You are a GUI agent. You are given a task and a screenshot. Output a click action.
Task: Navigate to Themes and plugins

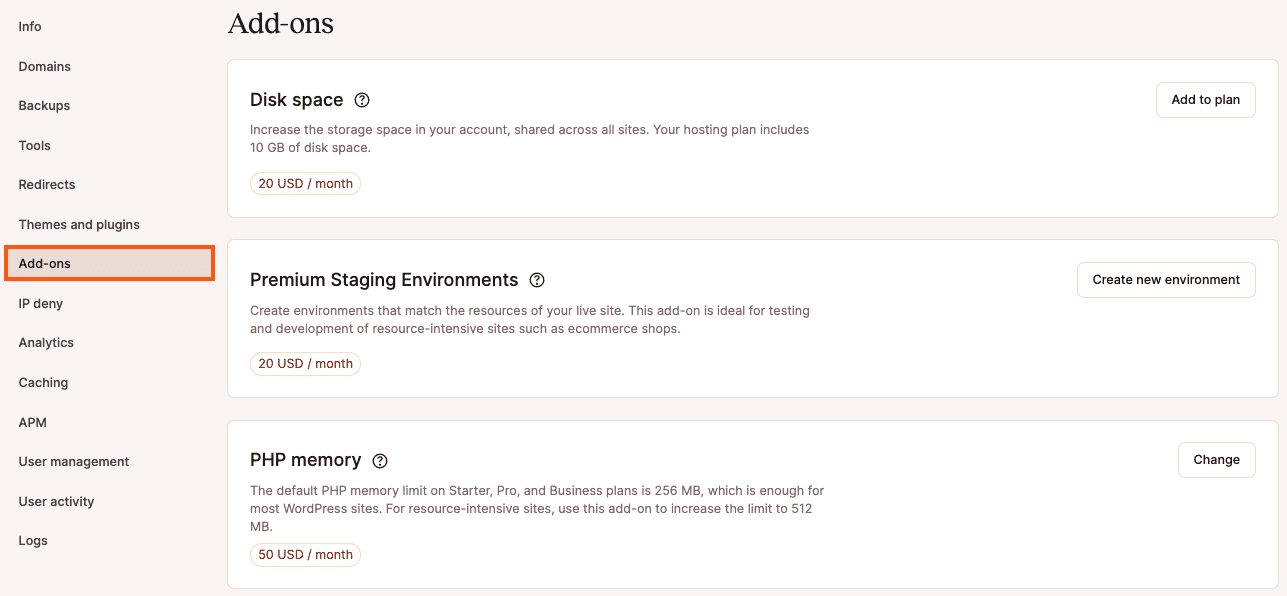point(79,225)
